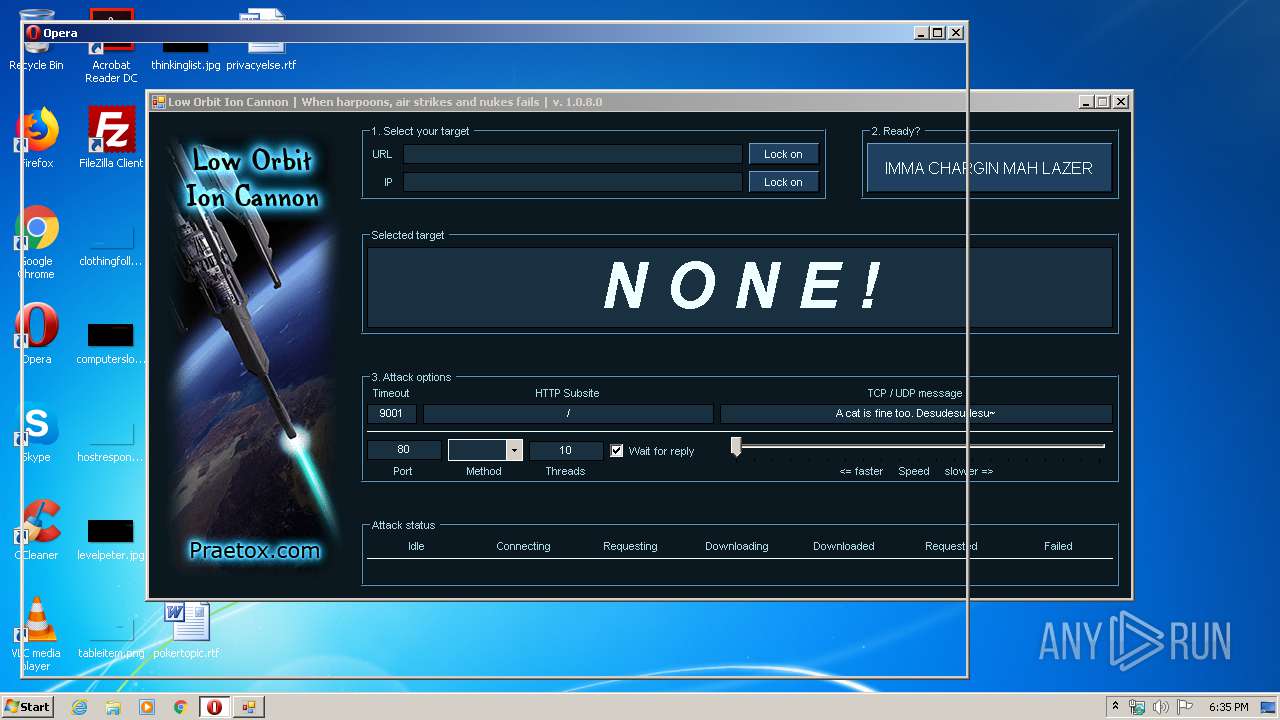Click the LOIC title bar app icon
This screenshot has height=720, width=1280.
(x=158, y=102)
